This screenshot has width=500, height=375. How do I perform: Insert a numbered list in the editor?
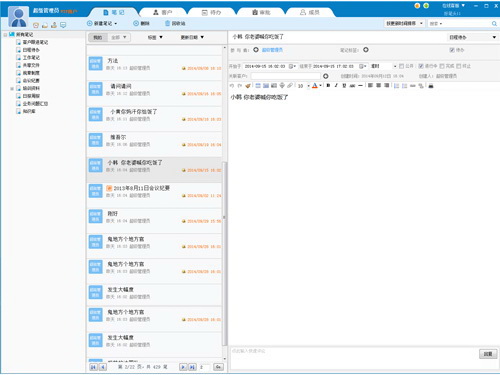click(396, 86)
